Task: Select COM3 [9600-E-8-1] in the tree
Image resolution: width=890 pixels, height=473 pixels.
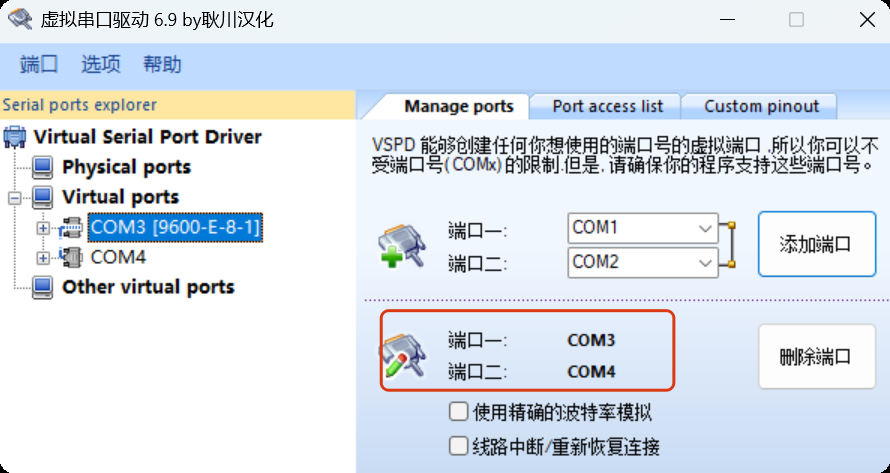Action: (175, 228)
